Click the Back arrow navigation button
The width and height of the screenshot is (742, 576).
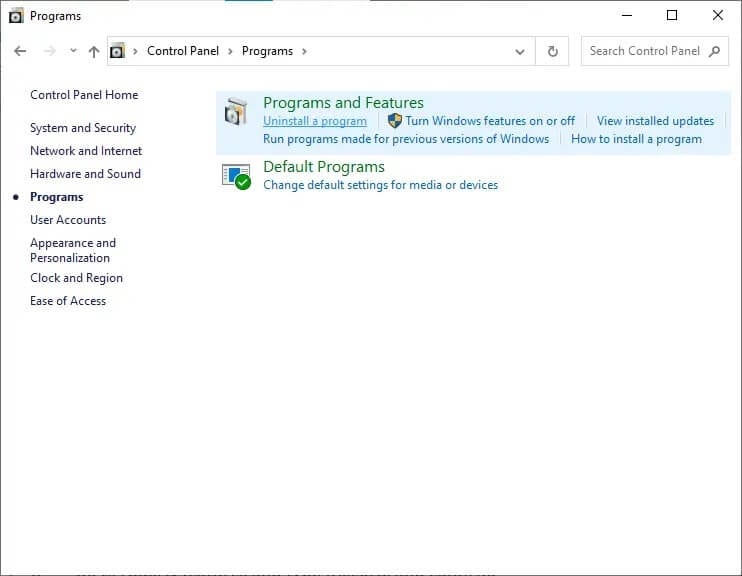pyautogui.click(x=20, y=51)
